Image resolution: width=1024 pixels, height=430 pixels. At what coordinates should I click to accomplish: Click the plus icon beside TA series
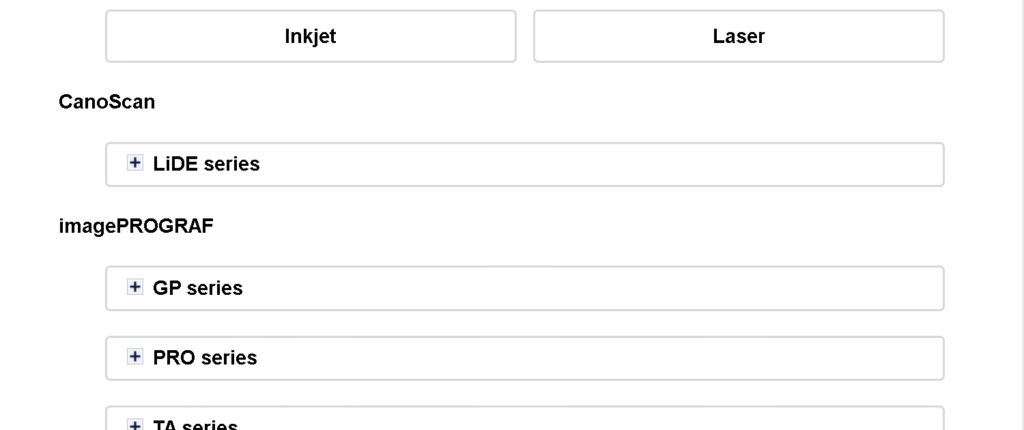(x=135, y=425)
